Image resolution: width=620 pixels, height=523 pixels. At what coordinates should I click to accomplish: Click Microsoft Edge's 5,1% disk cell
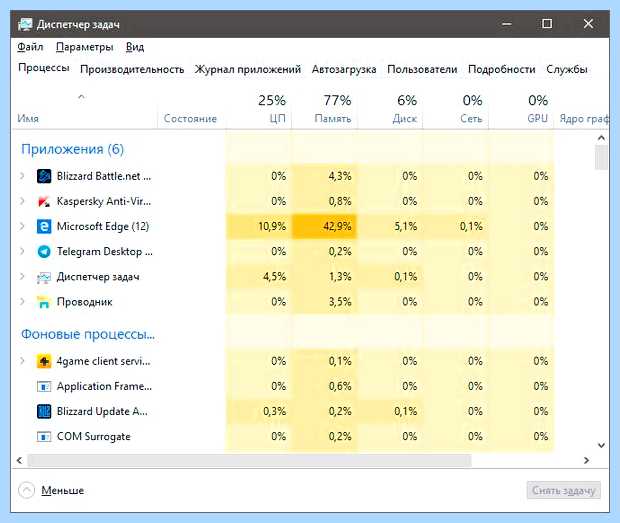coord(390,227)
